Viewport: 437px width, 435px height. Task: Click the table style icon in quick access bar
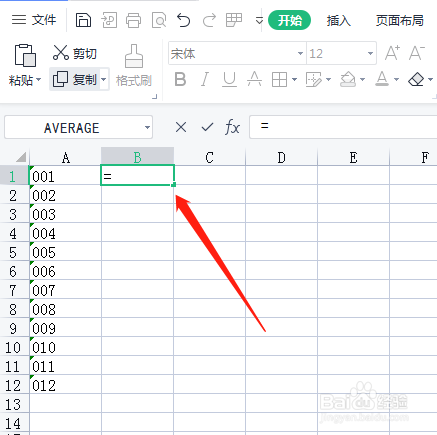234,20
